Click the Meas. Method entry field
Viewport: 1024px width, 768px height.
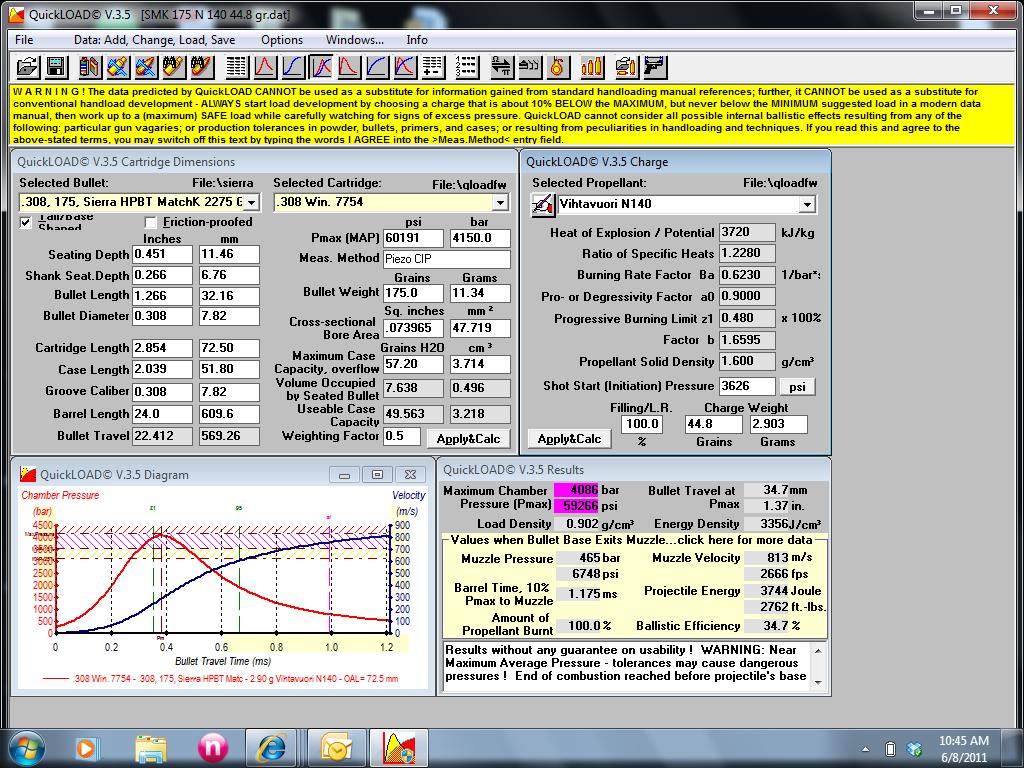(447, 259)
